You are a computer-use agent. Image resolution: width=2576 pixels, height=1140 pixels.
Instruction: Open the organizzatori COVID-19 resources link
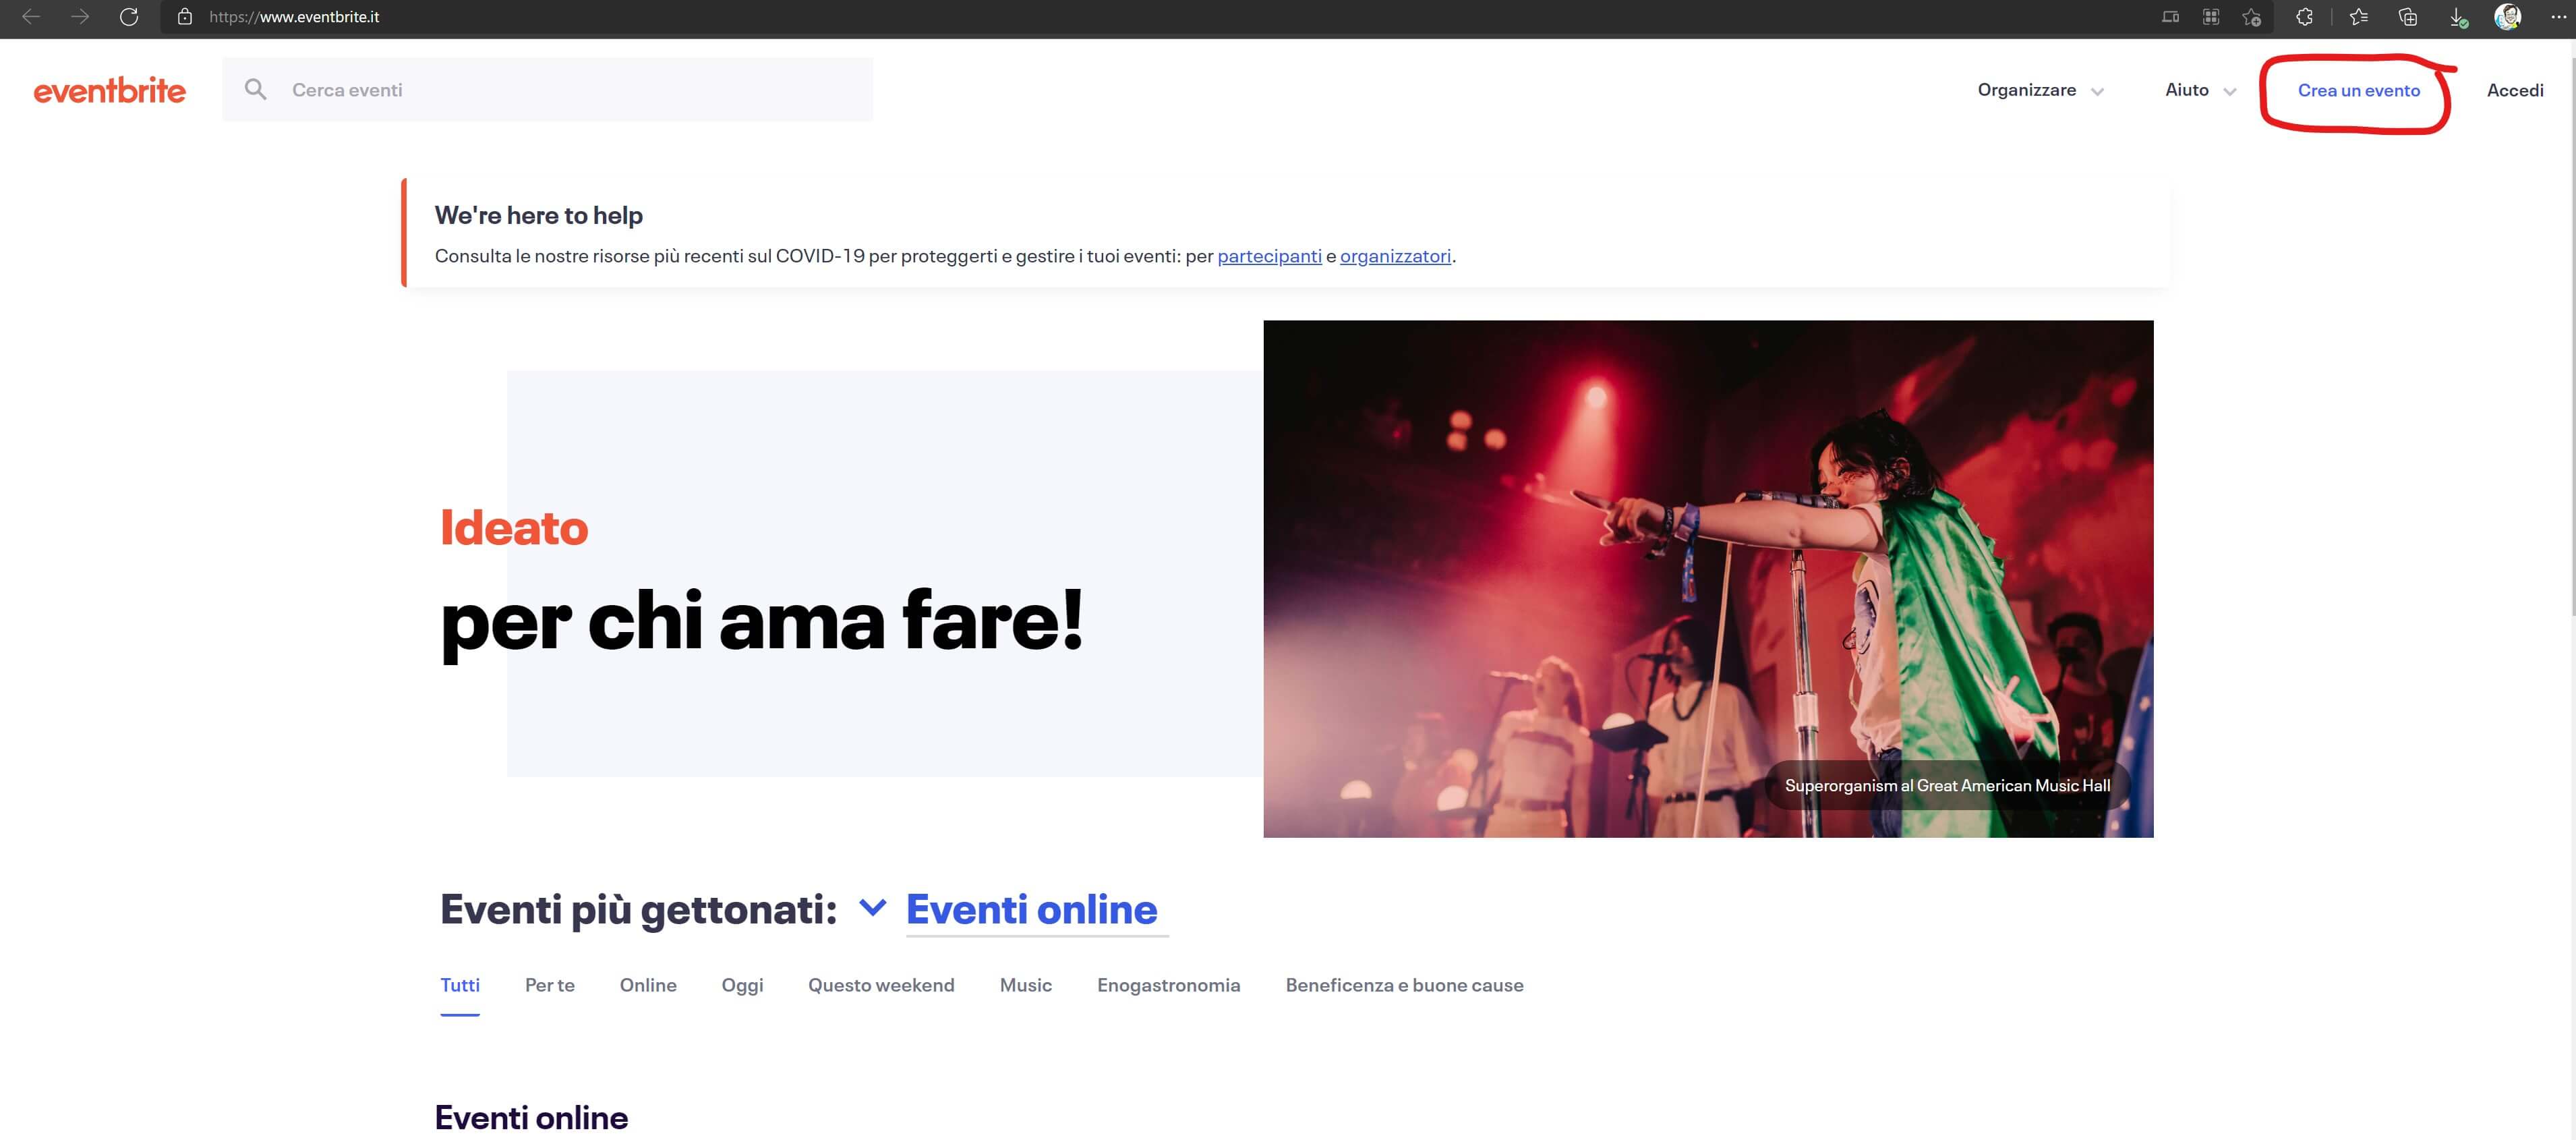point(1394,256)
